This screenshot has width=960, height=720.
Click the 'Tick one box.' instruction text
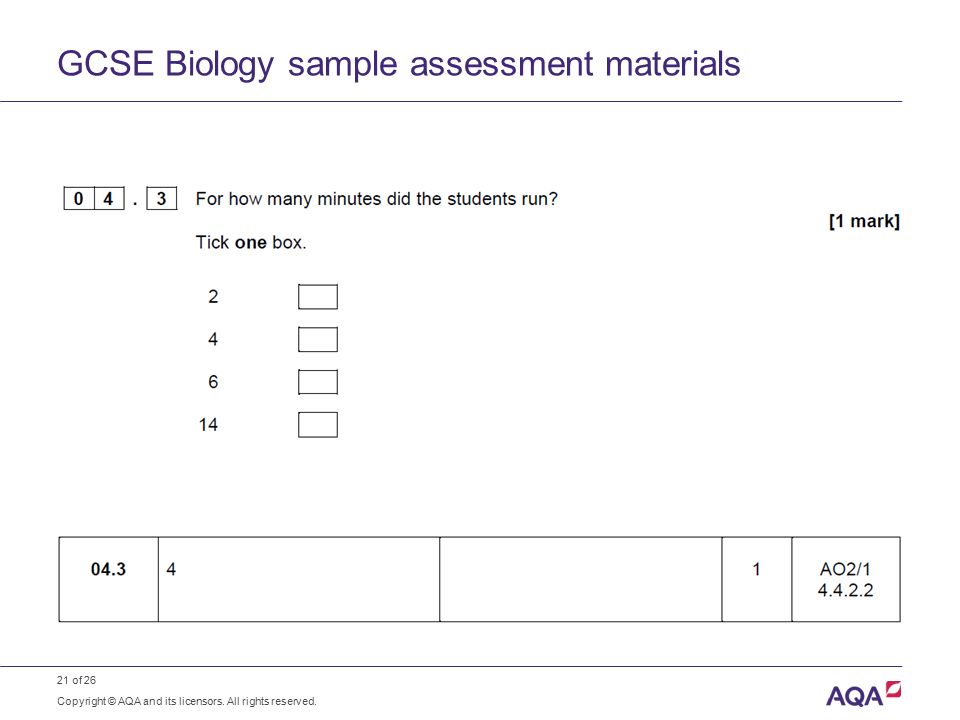250,242
